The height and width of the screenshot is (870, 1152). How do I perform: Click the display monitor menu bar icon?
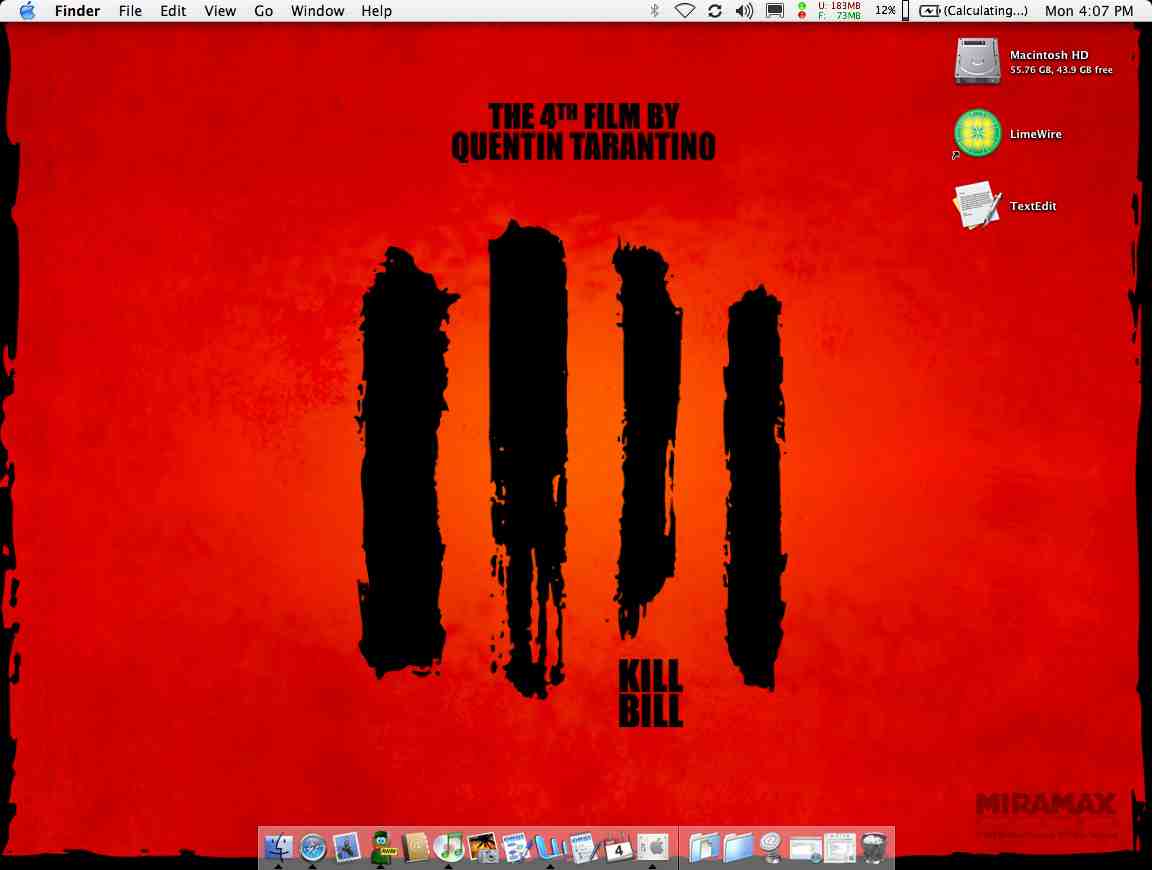pos(774,10)
